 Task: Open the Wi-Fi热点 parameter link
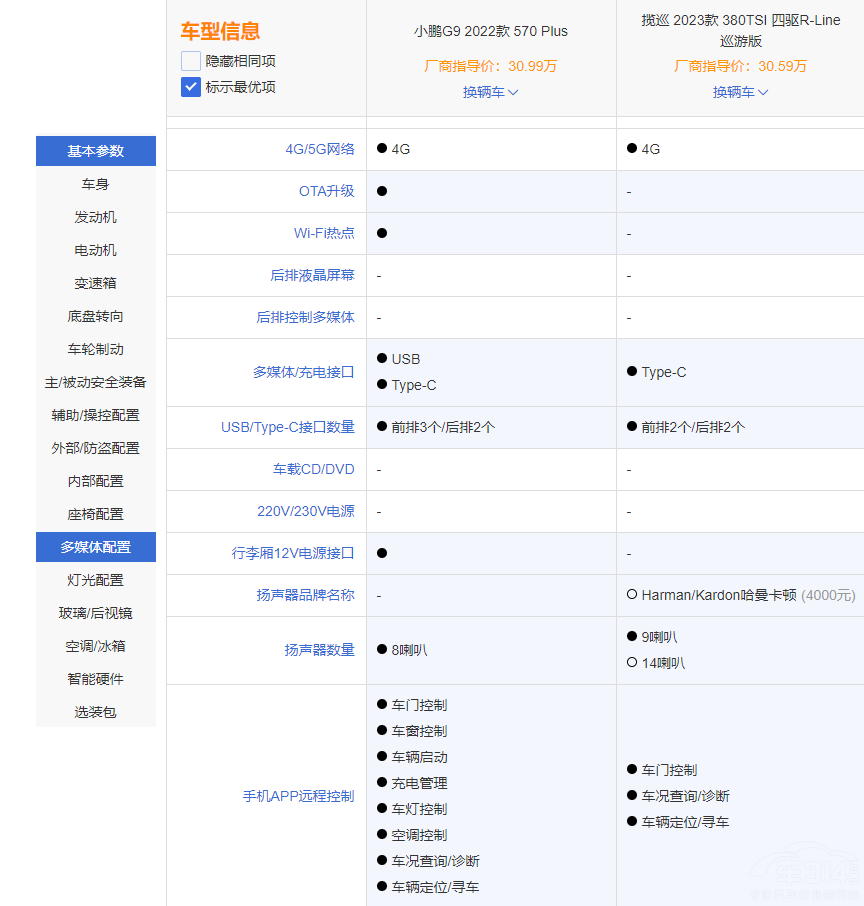tap(323, 233)
